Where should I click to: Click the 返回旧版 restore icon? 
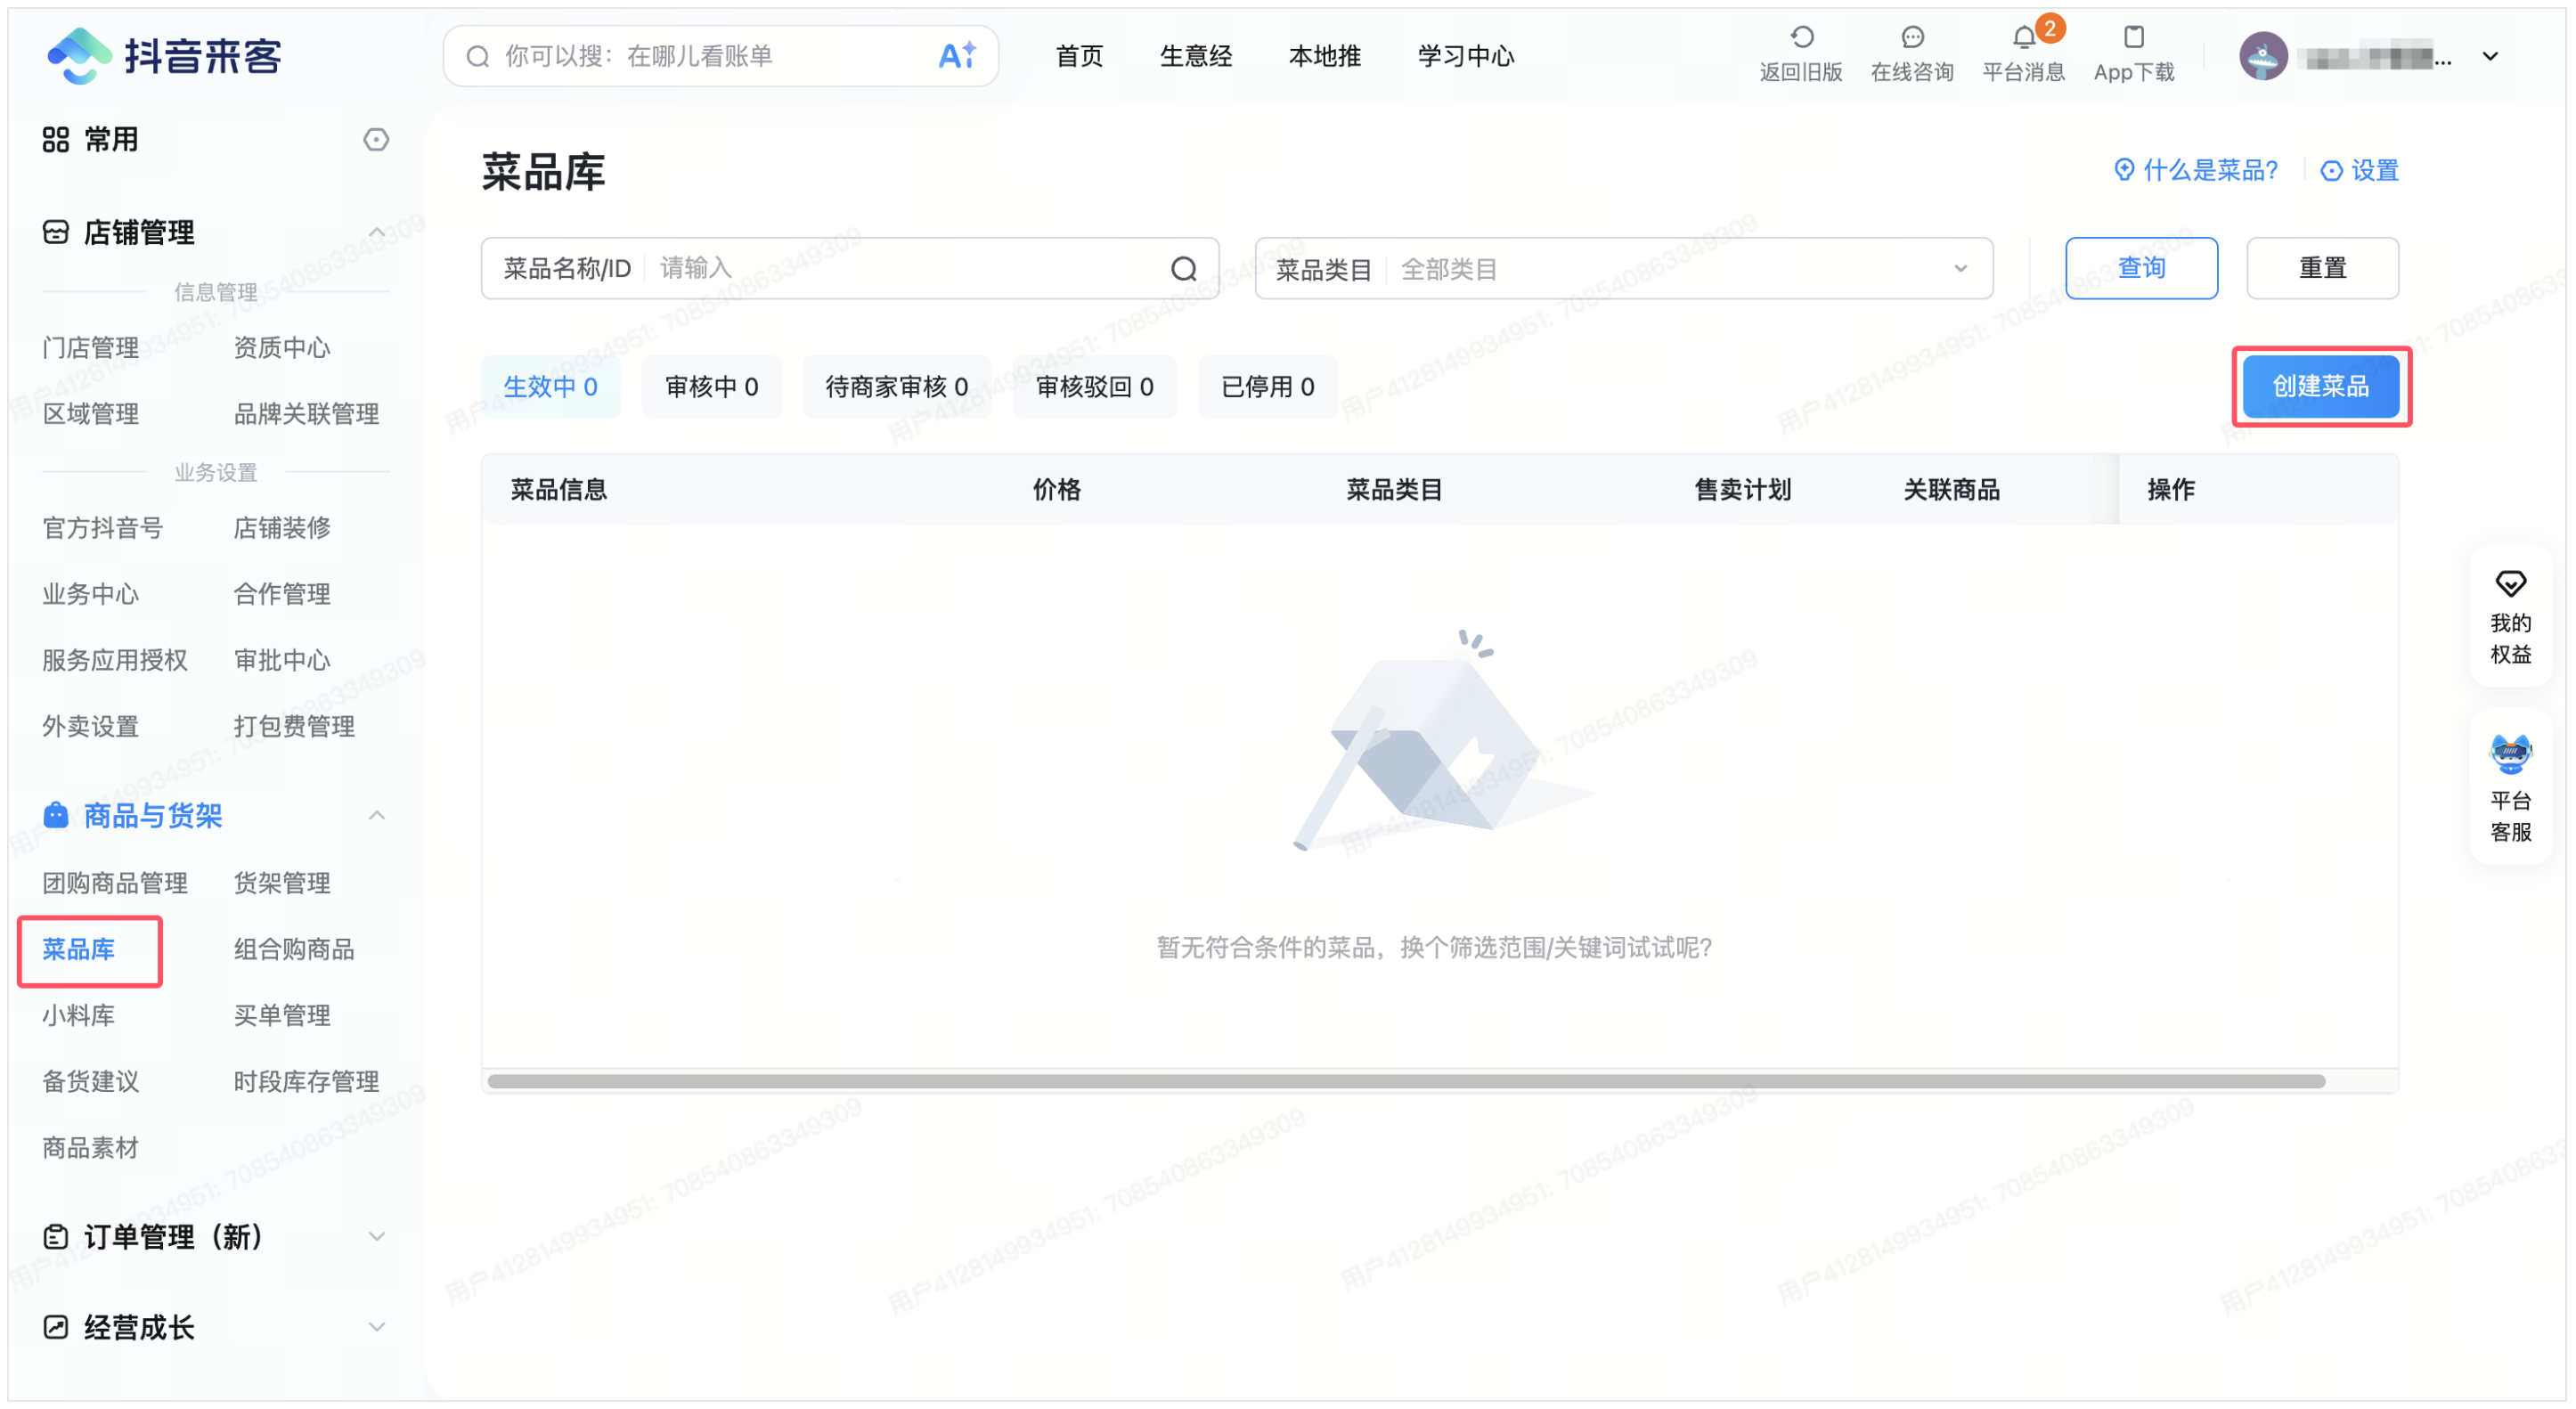tap(1800, 37)
